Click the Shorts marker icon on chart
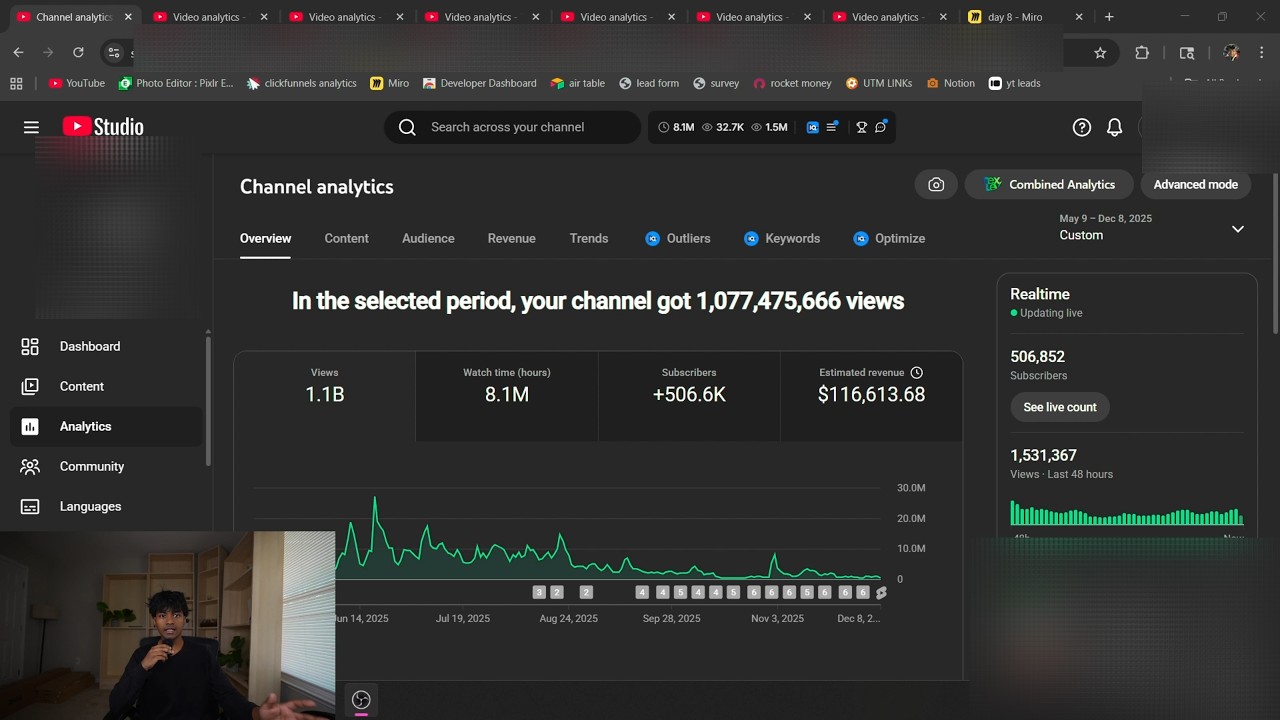 tap(881, 593)
